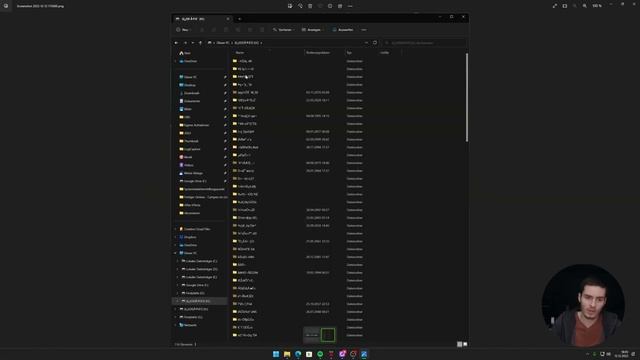Open Videos in quick access sidebar
This screenshot has width=640, height=360.
click(187, 165)
